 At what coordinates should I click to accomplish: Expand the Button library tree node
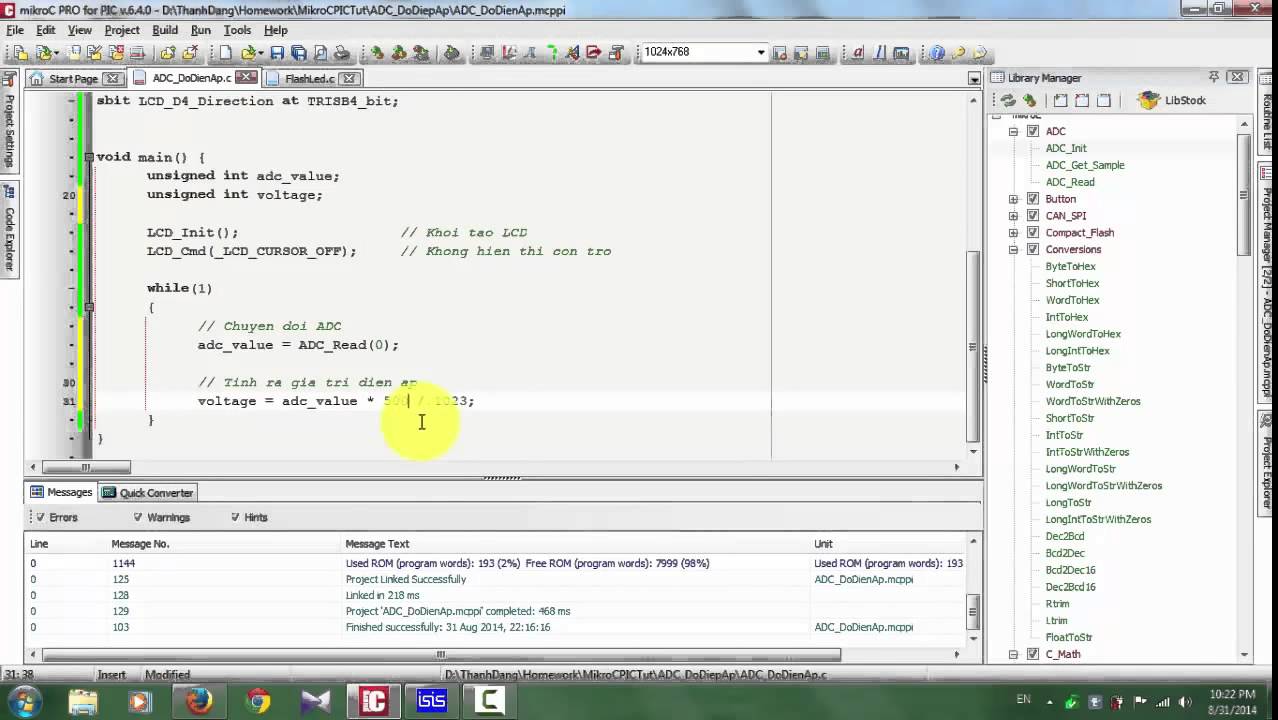(x=1013, y=199)
